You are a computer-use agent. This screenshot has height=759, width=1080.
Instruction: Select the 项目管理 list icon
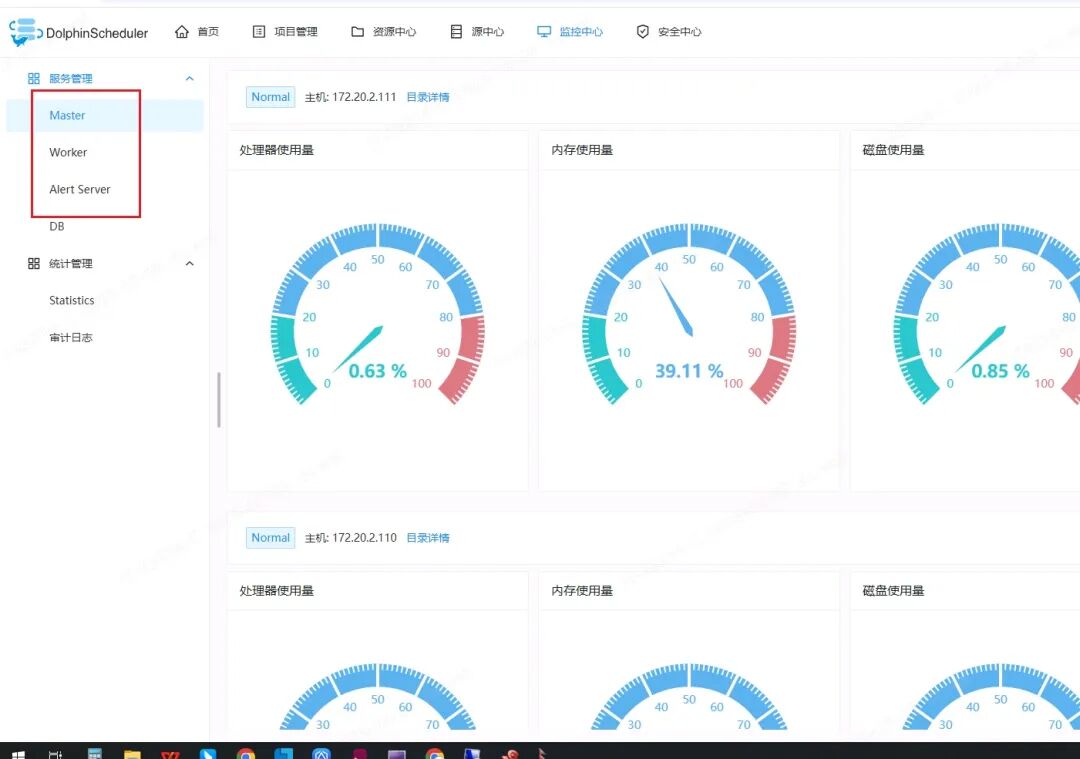[x=259, y=32]
